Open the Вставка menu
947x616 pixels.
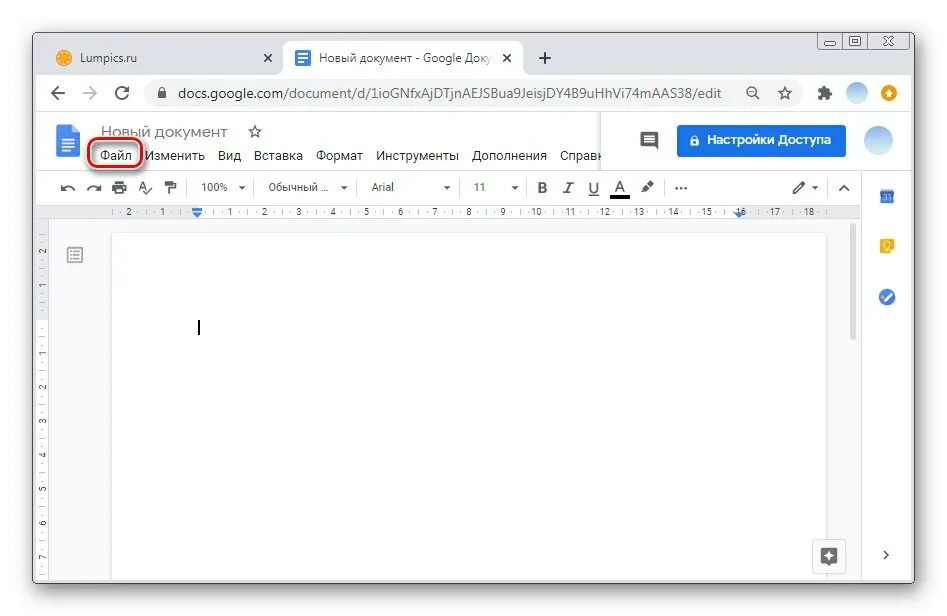[x=278, y=155]
